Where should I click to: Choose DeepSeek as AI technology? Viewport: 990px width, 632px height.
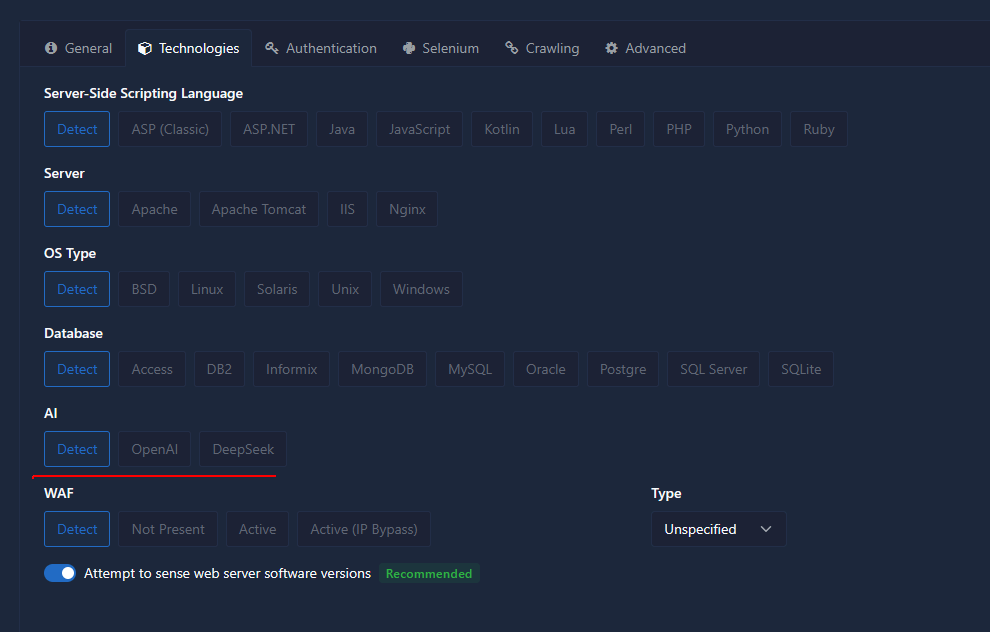243,449
